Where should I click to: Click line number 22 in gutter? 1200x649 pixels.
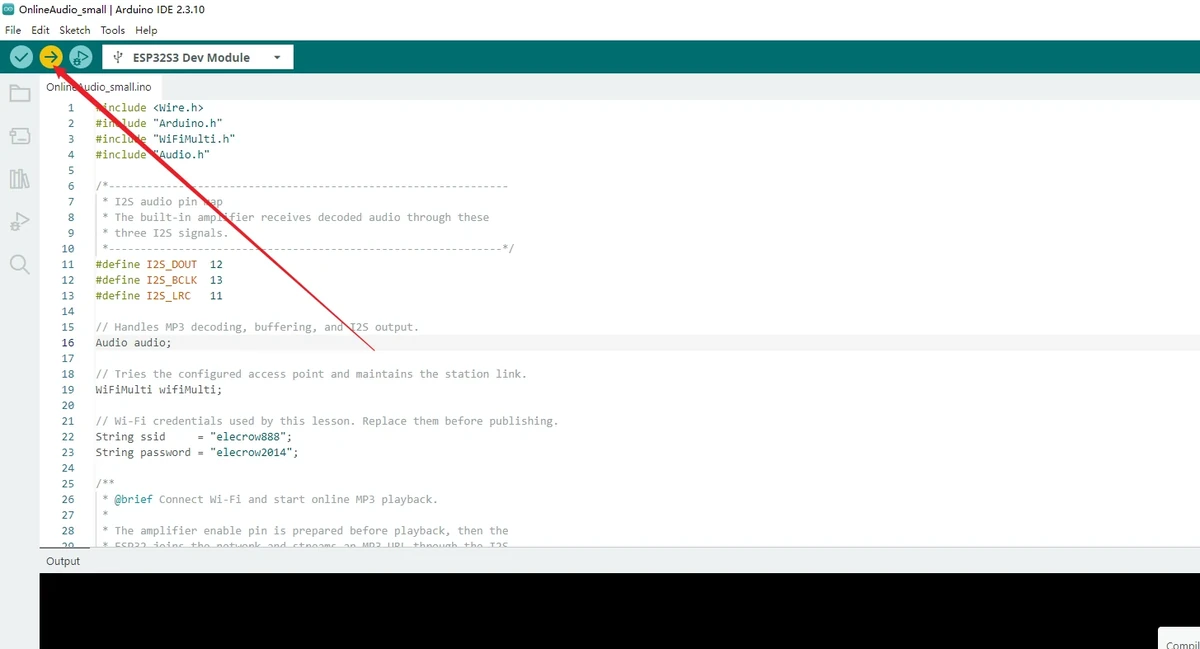click(68, 437)
